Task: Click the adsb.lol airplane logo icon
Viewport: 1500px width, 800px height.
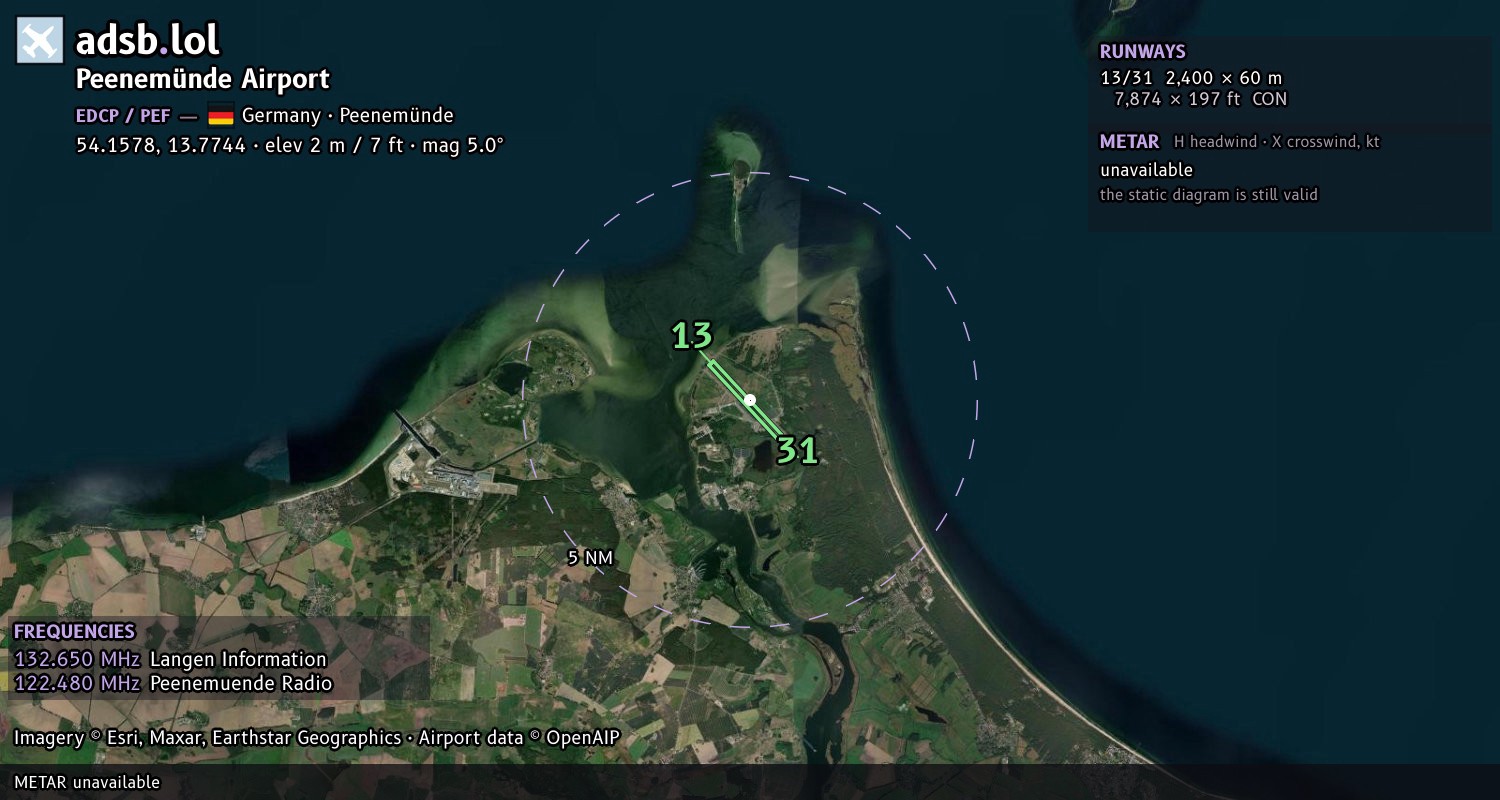Action: [x=40, y=40]
